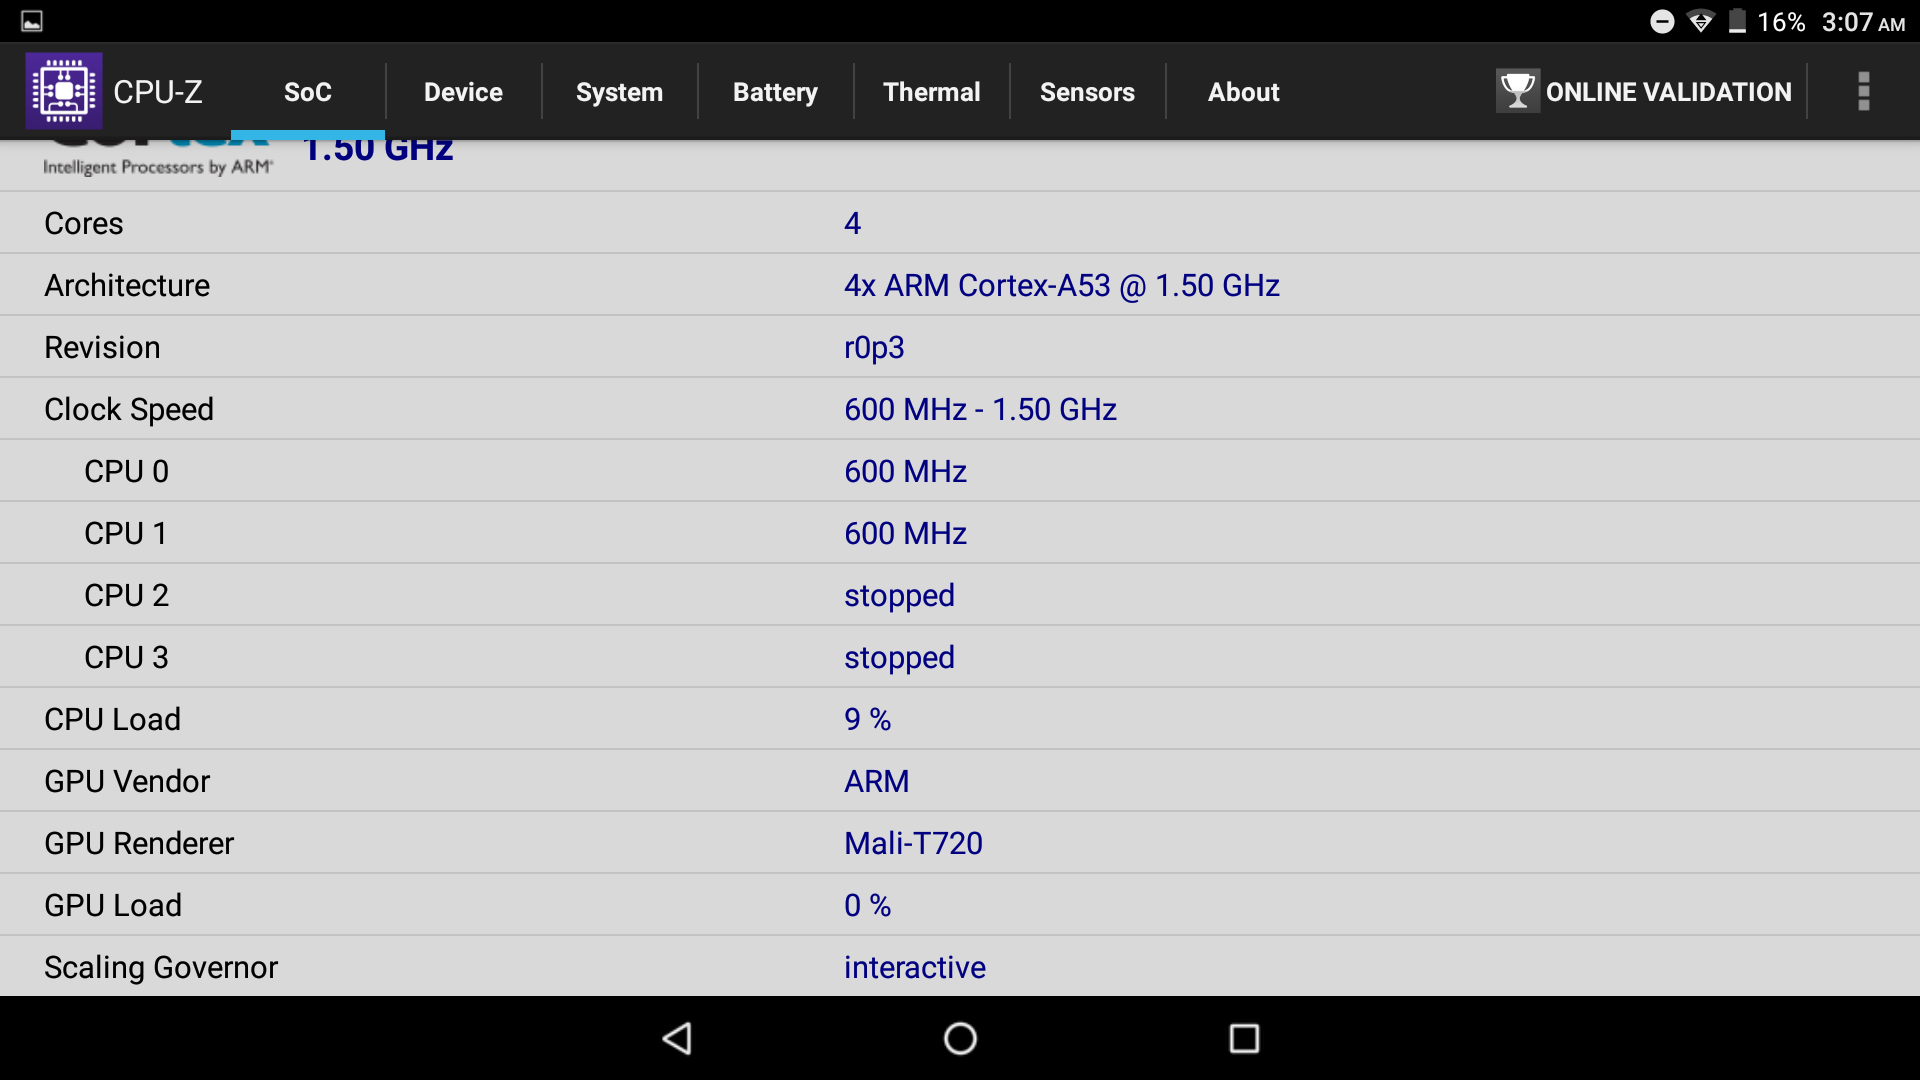Tap the value 4x ARM Cortex-A53 @ 1.50 GHz

[x=1062, y=285]
